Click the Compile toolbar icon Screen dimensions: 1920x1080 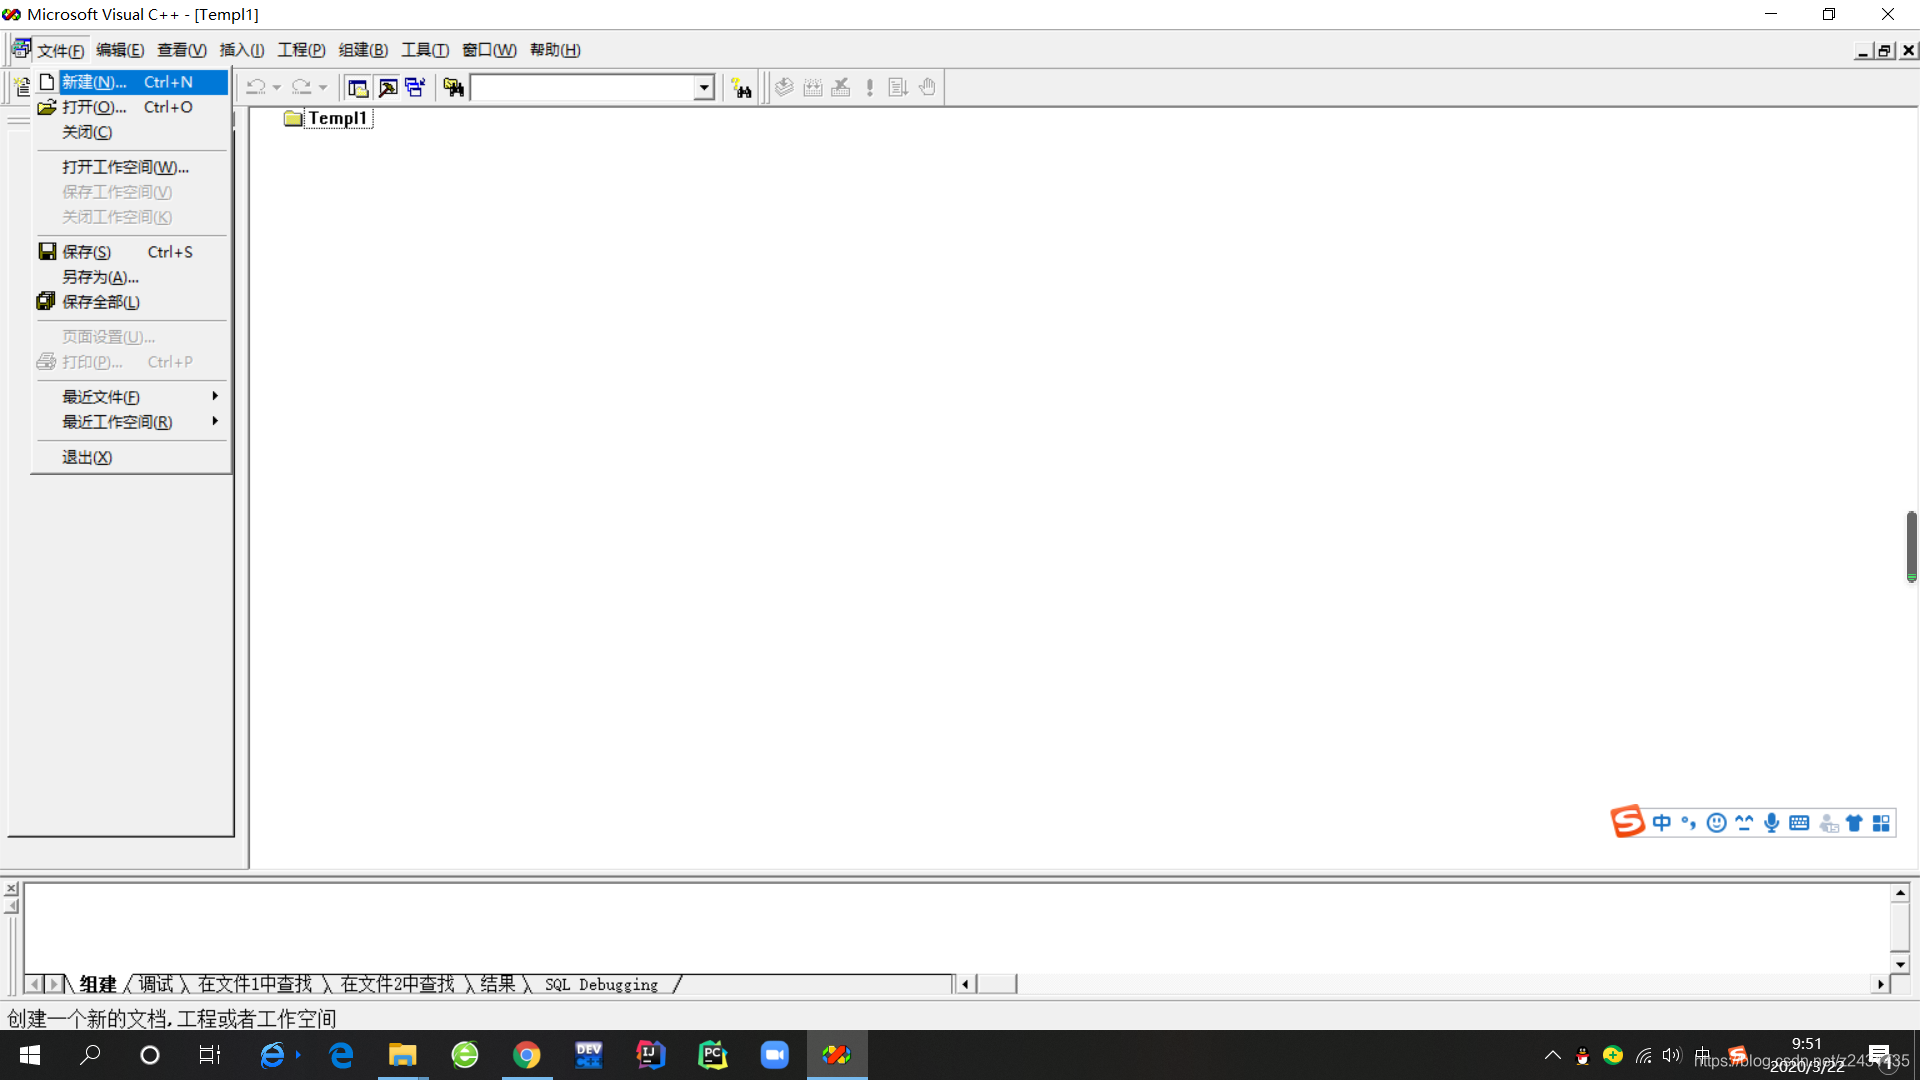coord(784,88)
